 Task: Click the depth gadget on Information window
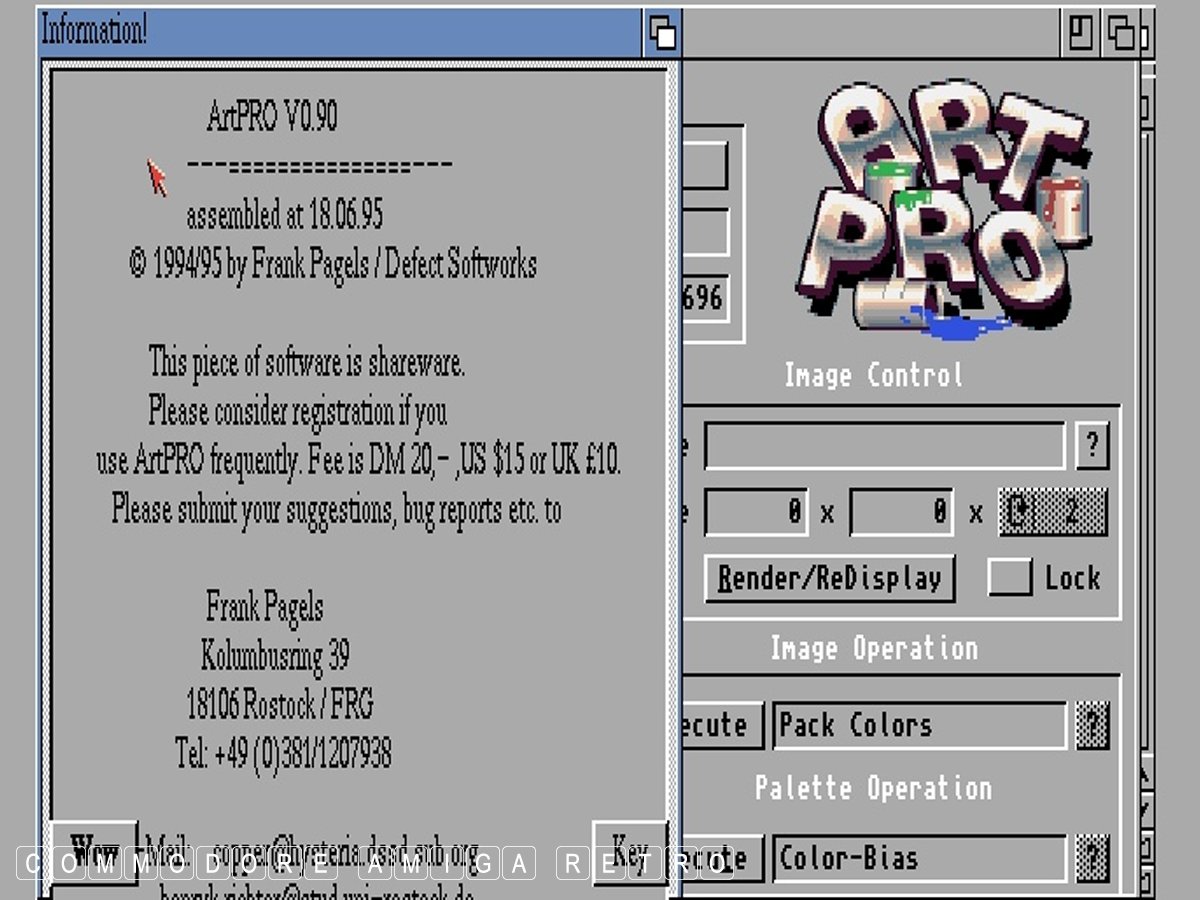tap(661, 33)
